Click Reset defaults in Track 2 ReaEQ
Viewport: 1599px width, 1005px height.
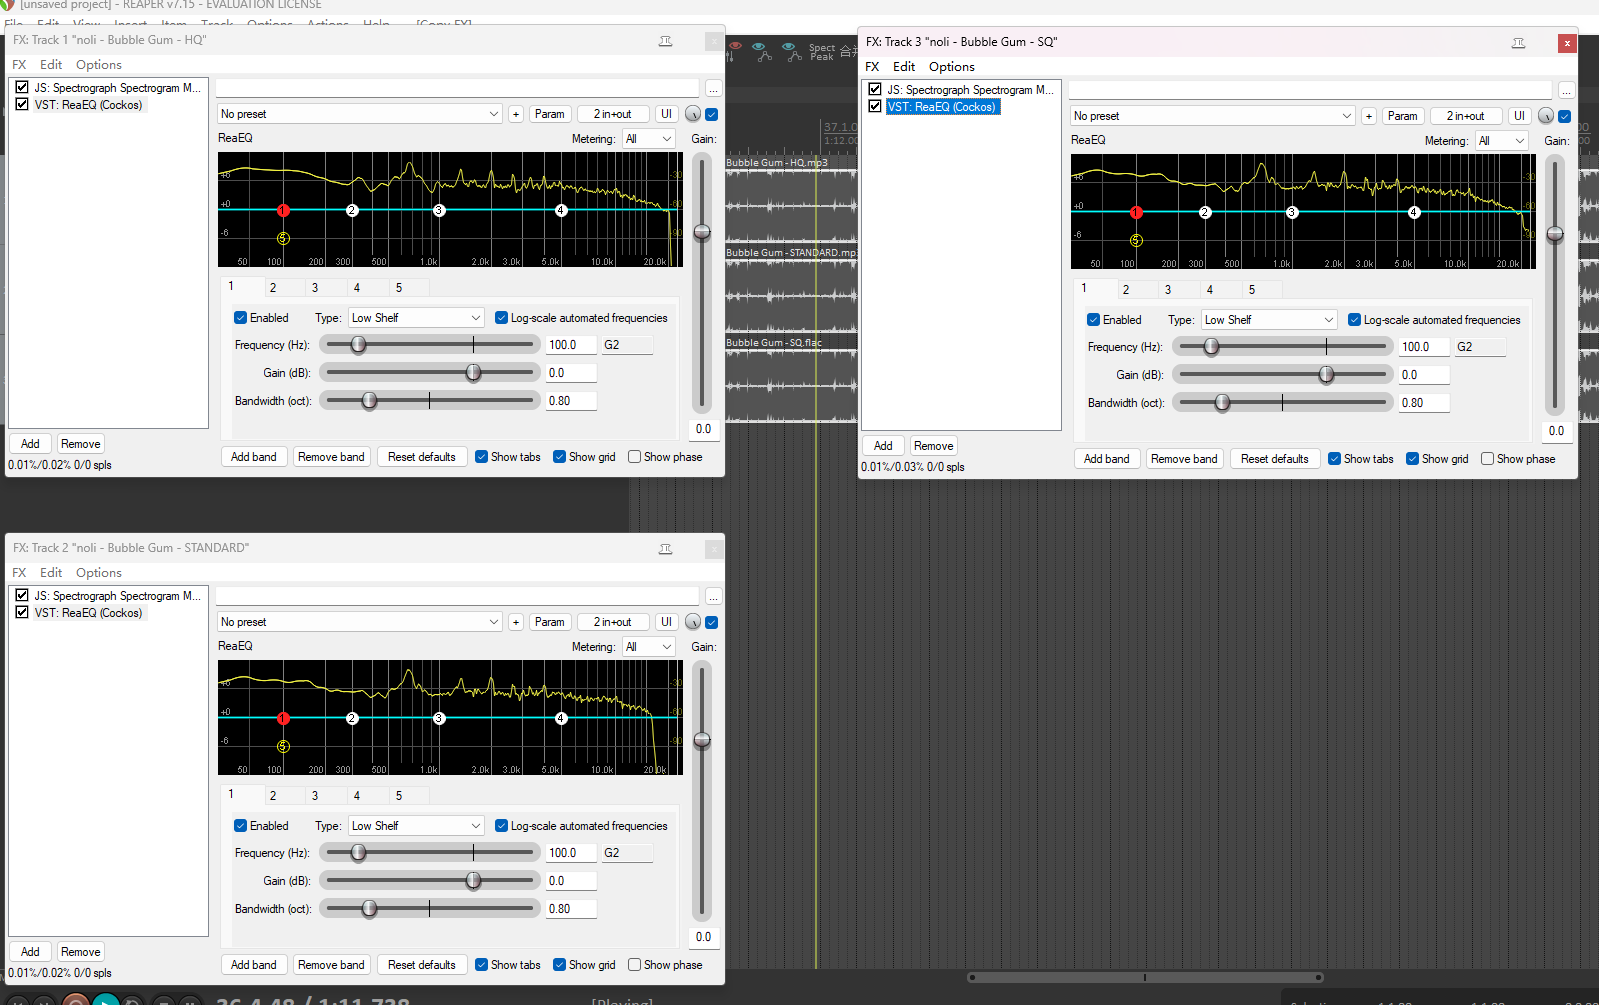tap(422, 965)
